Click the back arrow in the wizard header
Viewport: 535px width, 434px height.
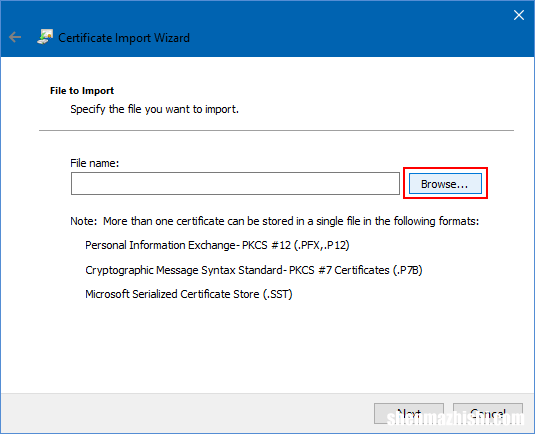(x=15, y=37)
